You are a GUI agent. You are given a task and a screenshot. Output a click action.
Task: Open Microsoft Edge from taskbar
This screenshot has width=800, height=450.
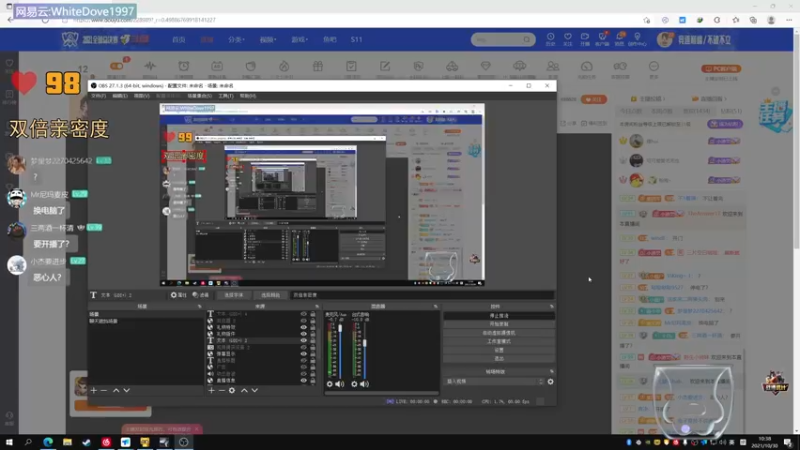(x=48, y=442)
